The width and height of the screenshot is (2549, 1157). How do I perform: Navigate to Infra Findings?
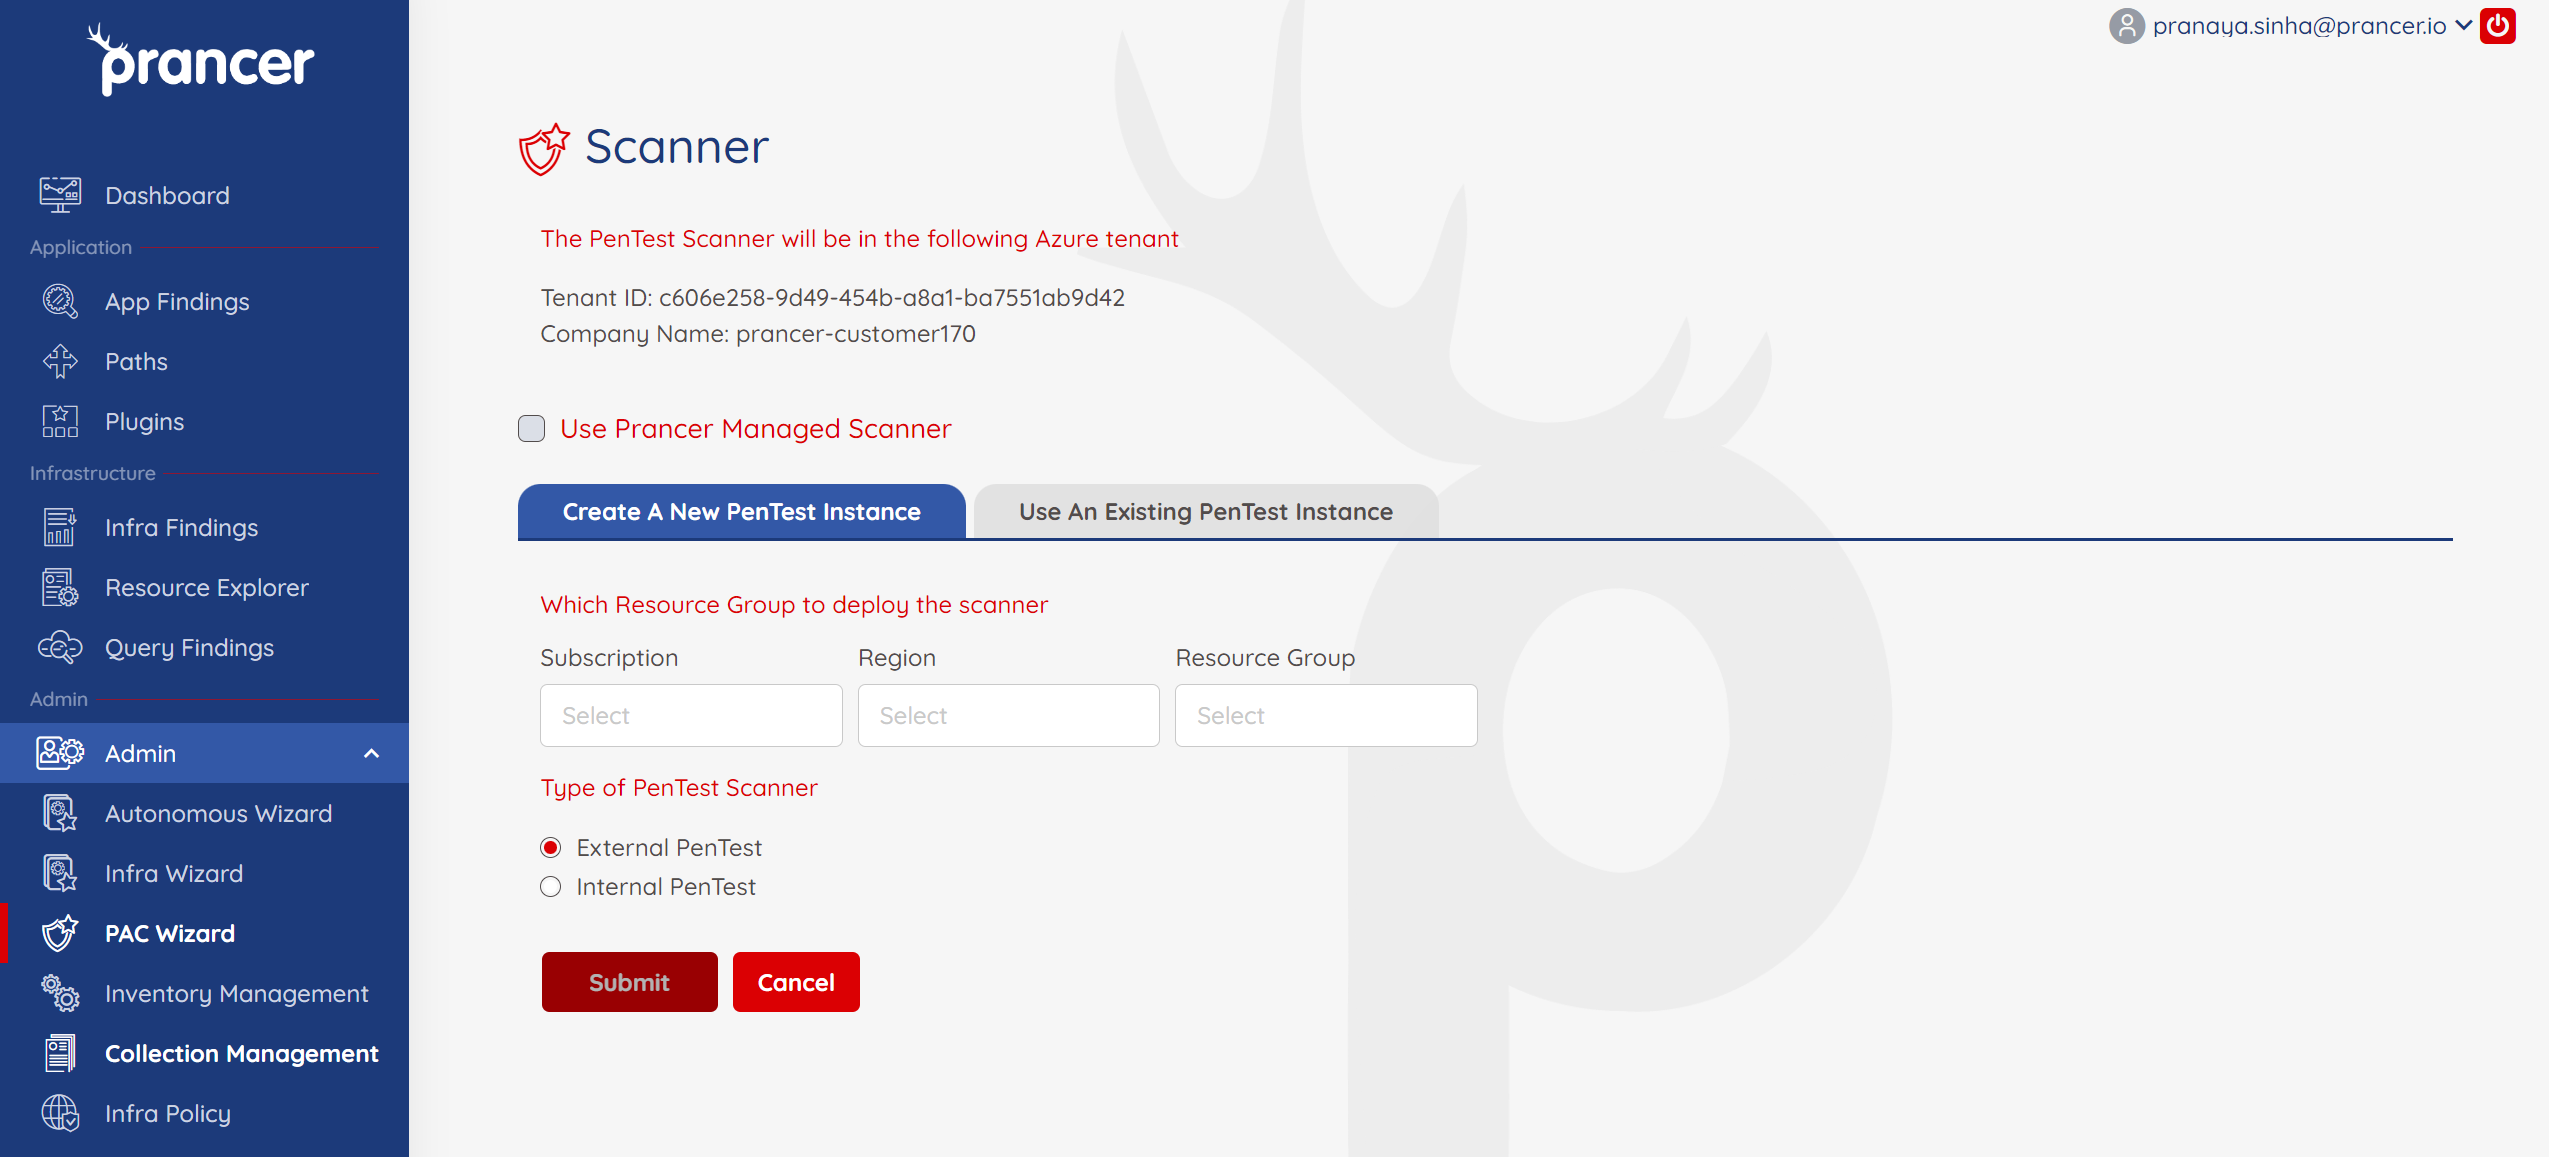(x=205, y=527)
